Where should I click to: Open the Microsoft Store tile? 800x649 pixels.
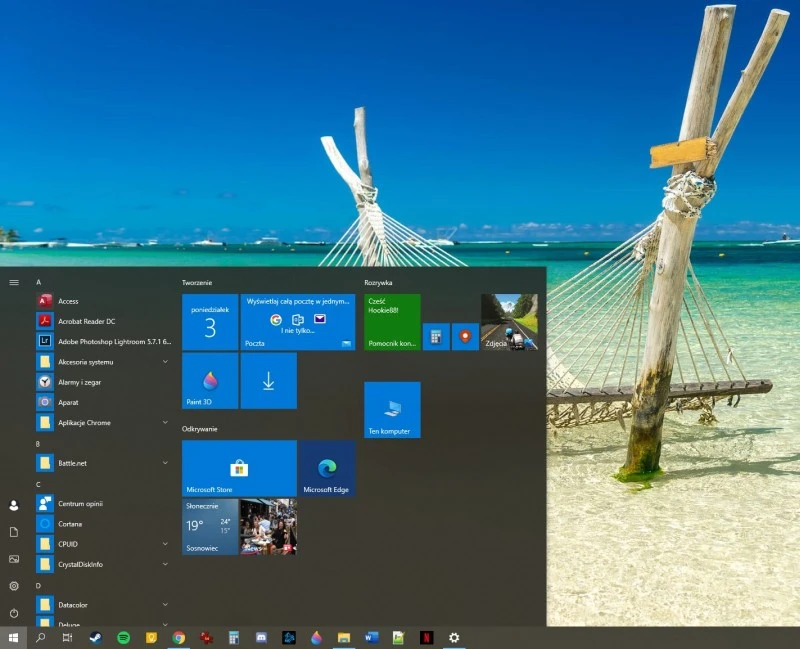(x=239, y=468)
